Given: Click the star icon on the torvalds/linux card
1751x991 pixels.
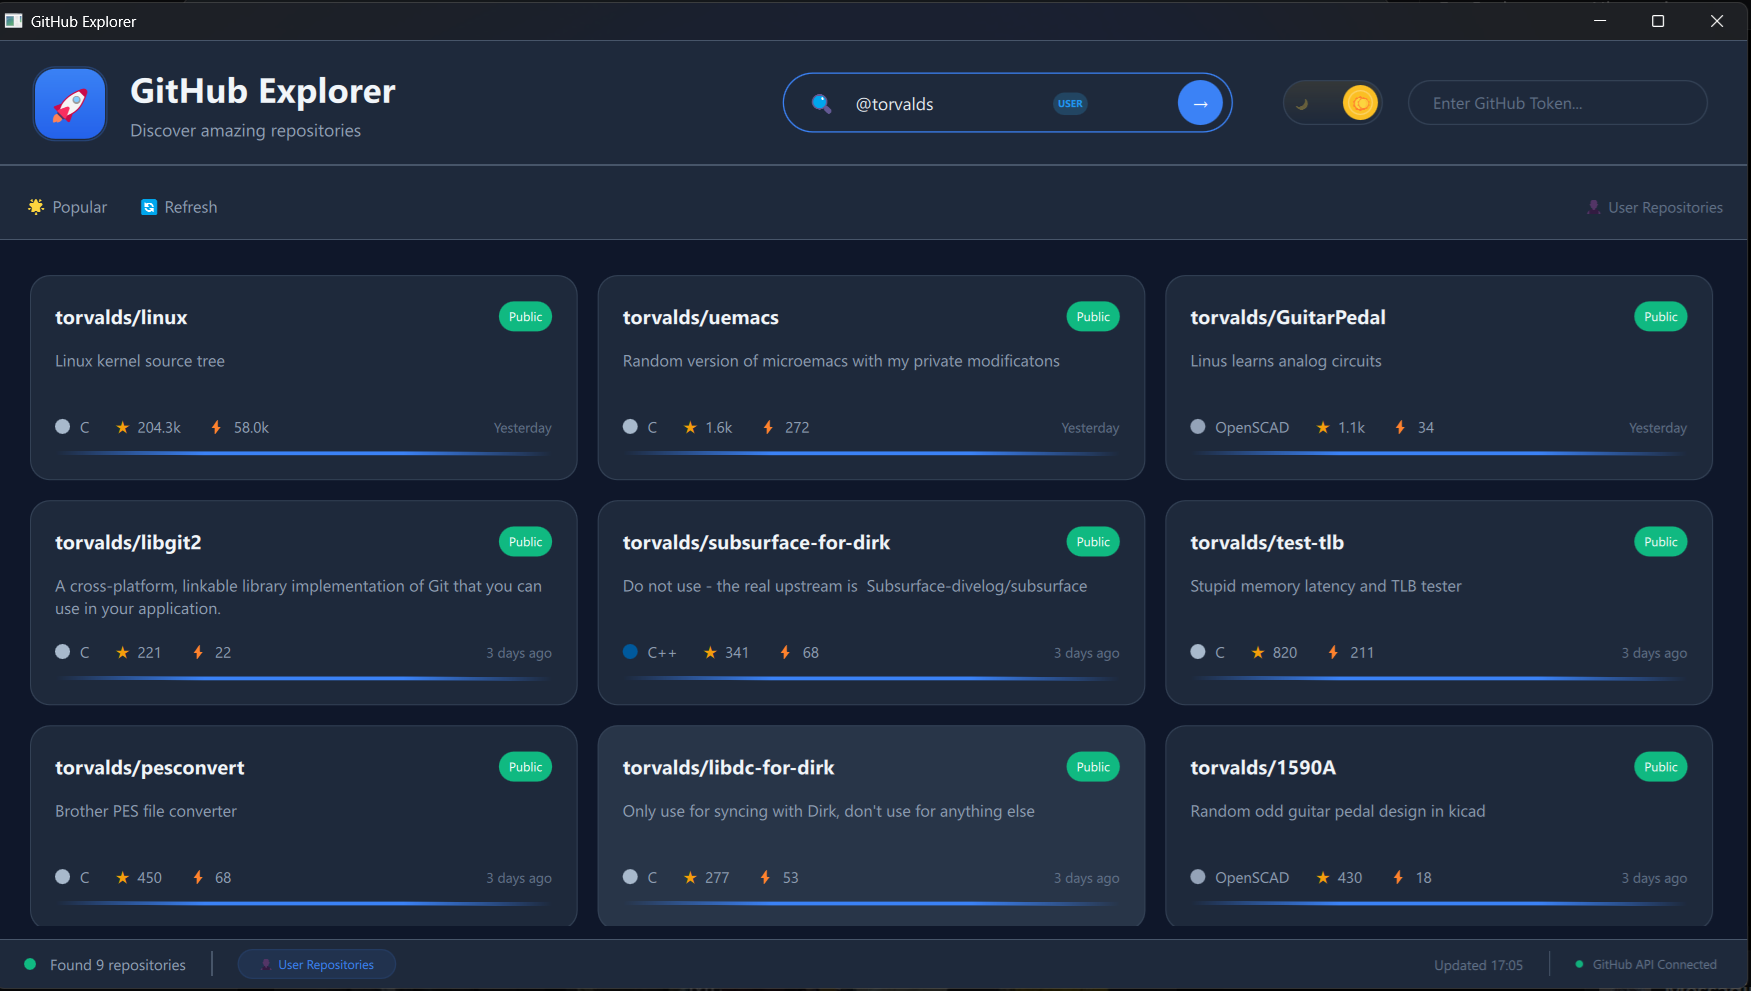Looking at the screenshot, I should [x=123, y=427].
